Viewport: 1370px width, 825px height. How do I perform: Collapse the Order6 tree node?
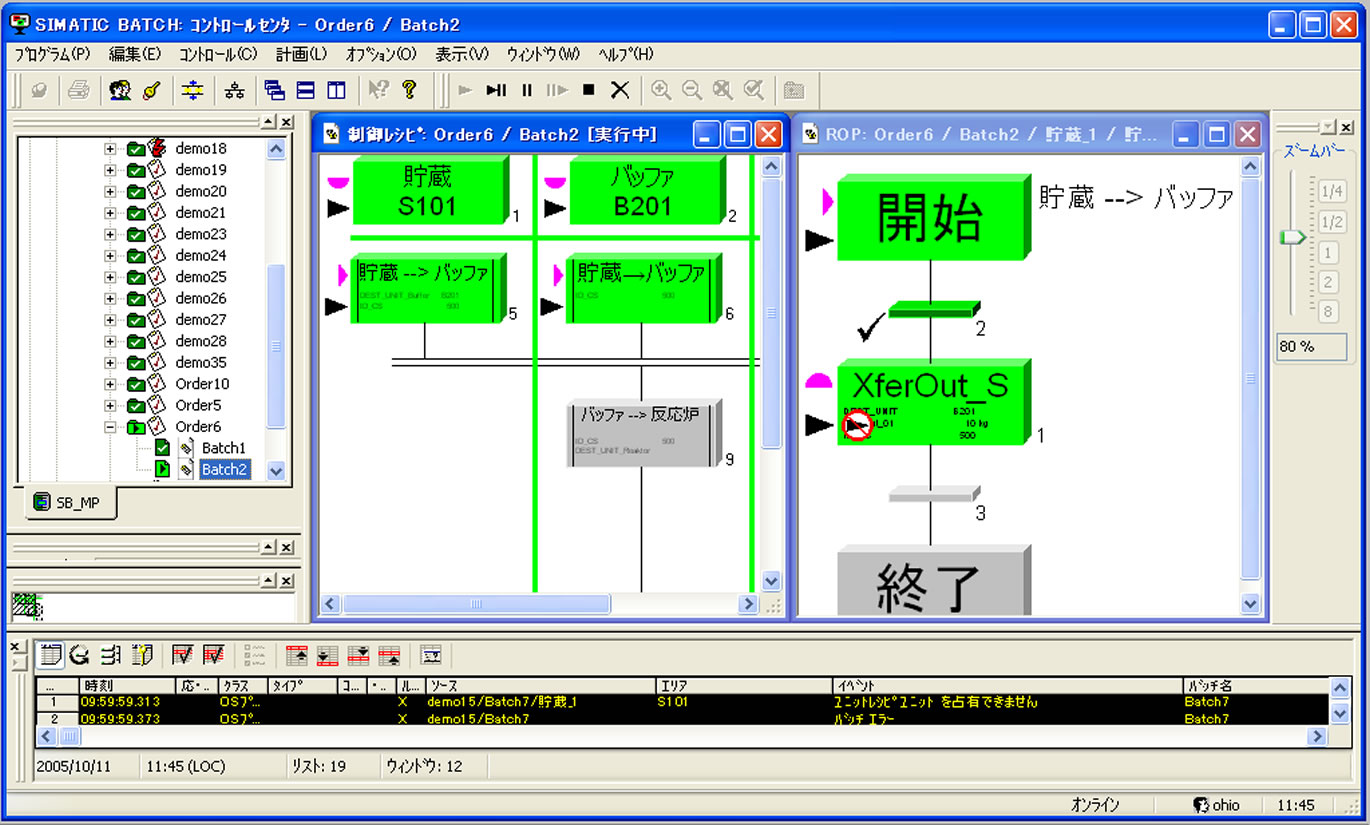click(110, 427)
